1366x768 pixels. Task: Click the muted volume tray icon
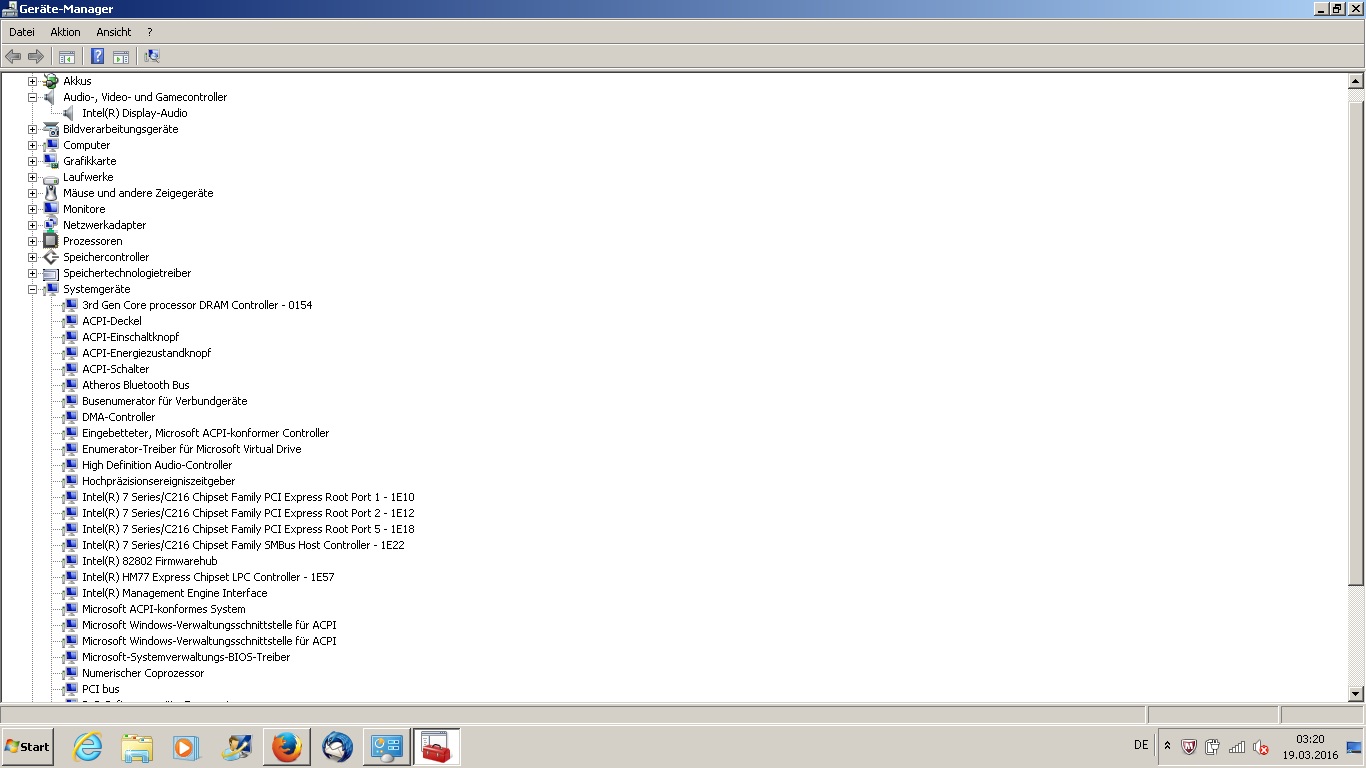point(1261,746)
